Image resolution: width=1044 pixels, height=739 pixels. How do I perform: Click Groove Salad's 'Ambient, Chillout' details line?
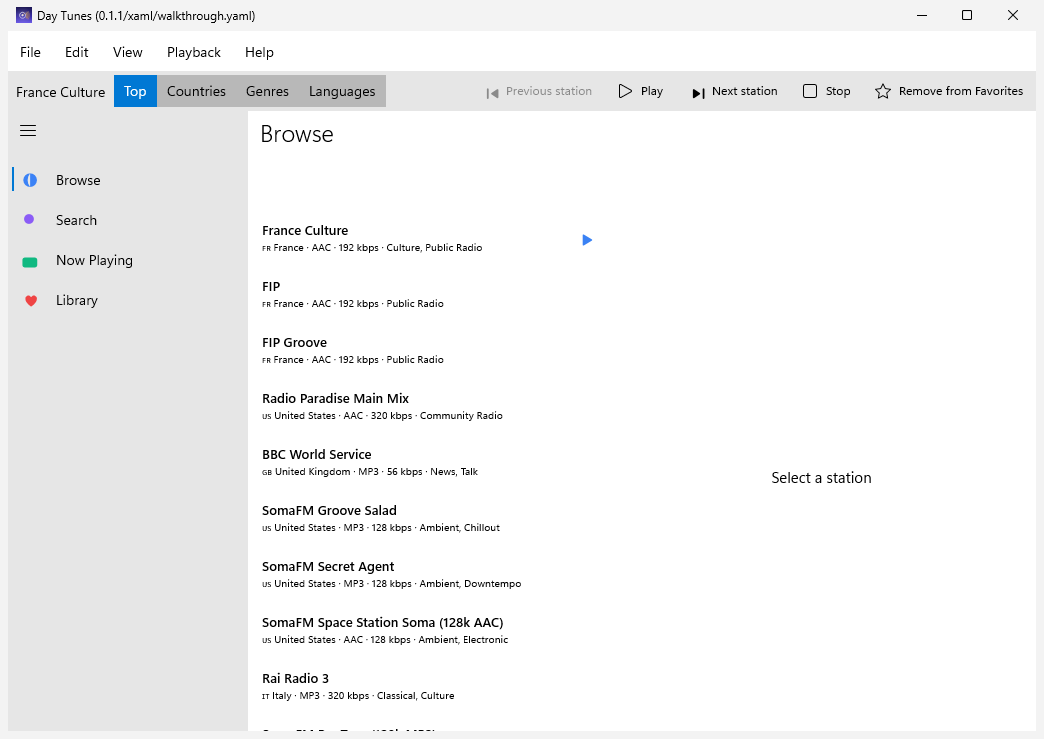[x=381, y=527]
